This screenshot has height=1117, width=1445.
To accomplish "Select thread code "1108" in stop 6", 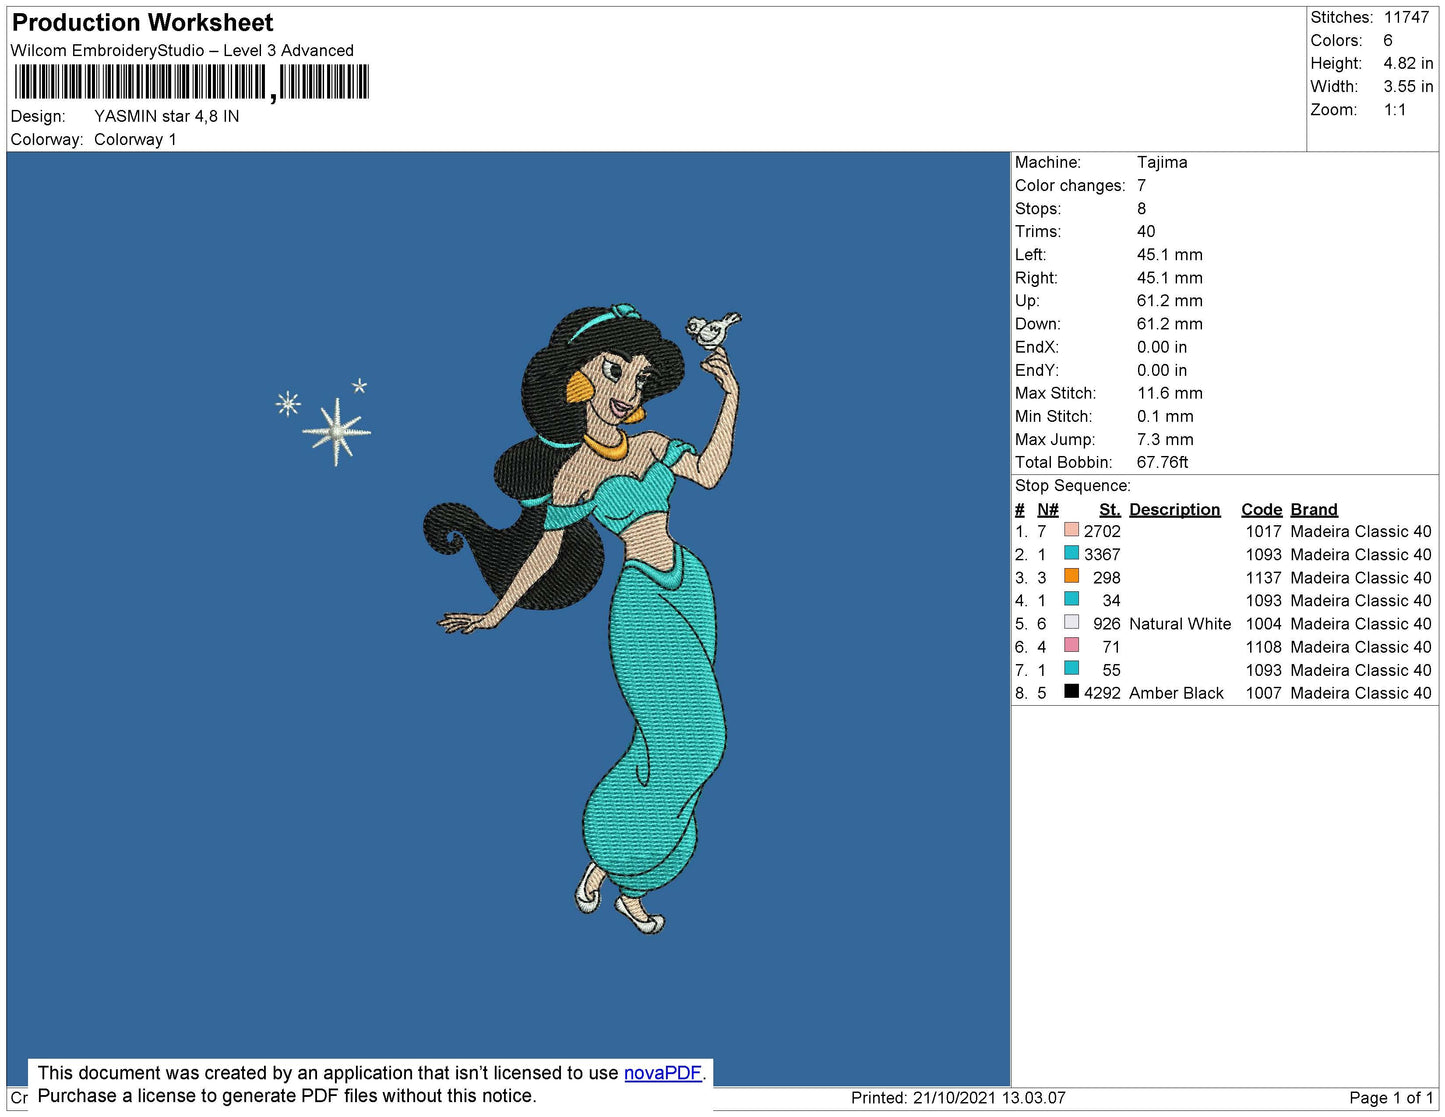I will [1264, 647].
